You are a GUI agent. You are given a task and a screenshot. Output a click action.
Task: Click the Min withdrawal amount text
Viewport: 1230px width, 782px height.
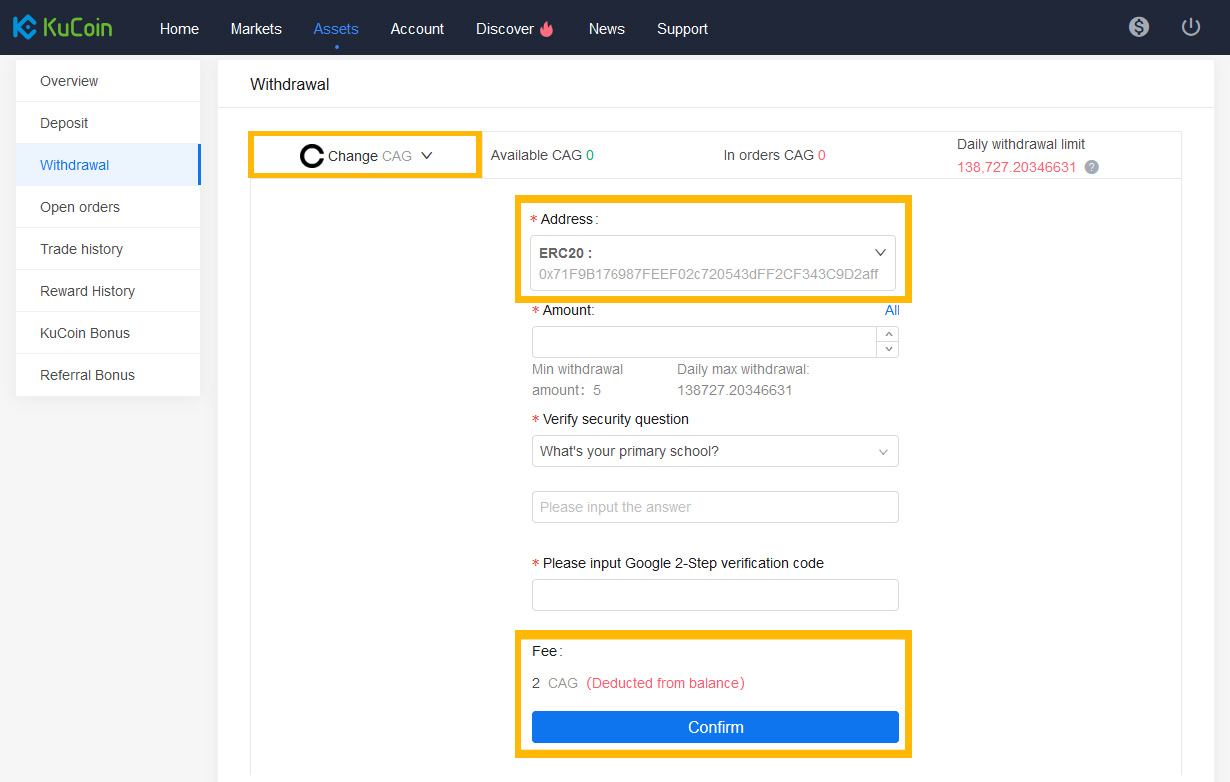pyautogui.click(x=578, y=380)
